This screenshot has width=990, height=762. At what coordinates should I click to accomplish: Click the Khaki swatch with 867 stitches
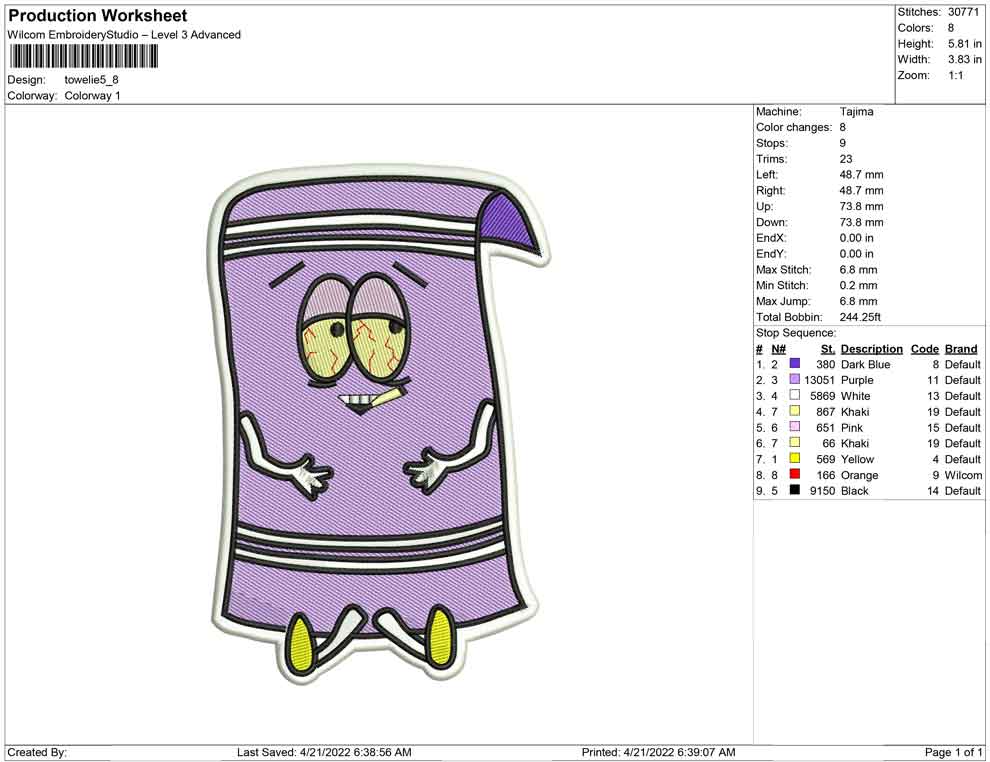795,410
